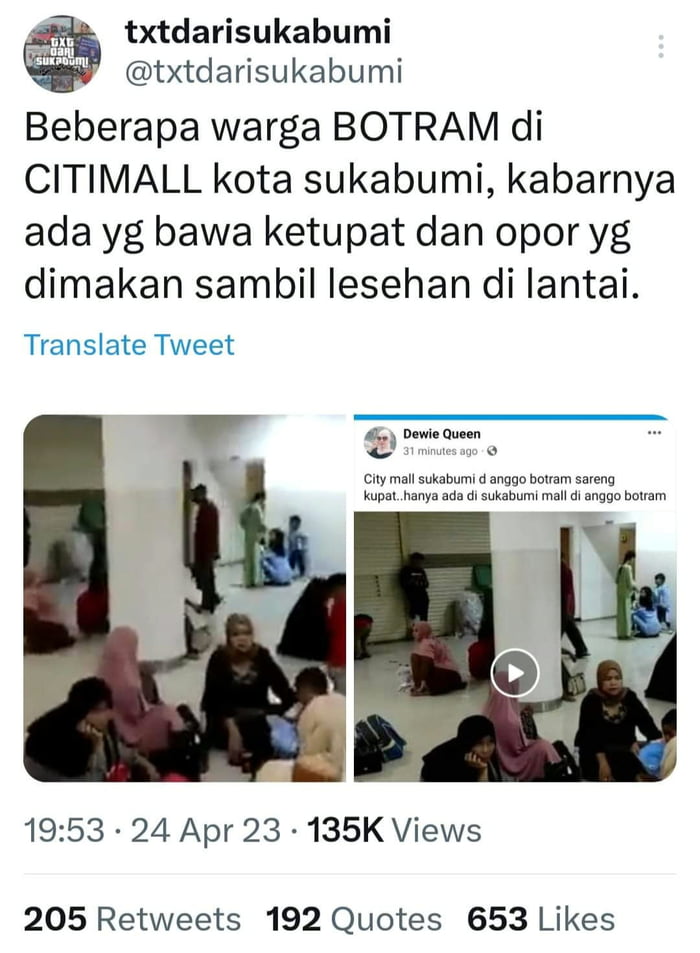Viewport: 700px width, 953px height.
Task: Play the video with the circular play button
Action: point(515,673)
